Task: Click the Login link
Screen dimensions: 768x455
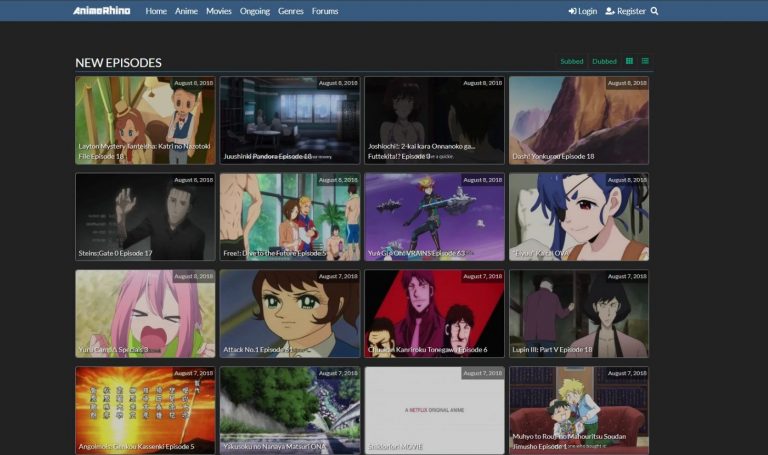Action: coord(582,11)
